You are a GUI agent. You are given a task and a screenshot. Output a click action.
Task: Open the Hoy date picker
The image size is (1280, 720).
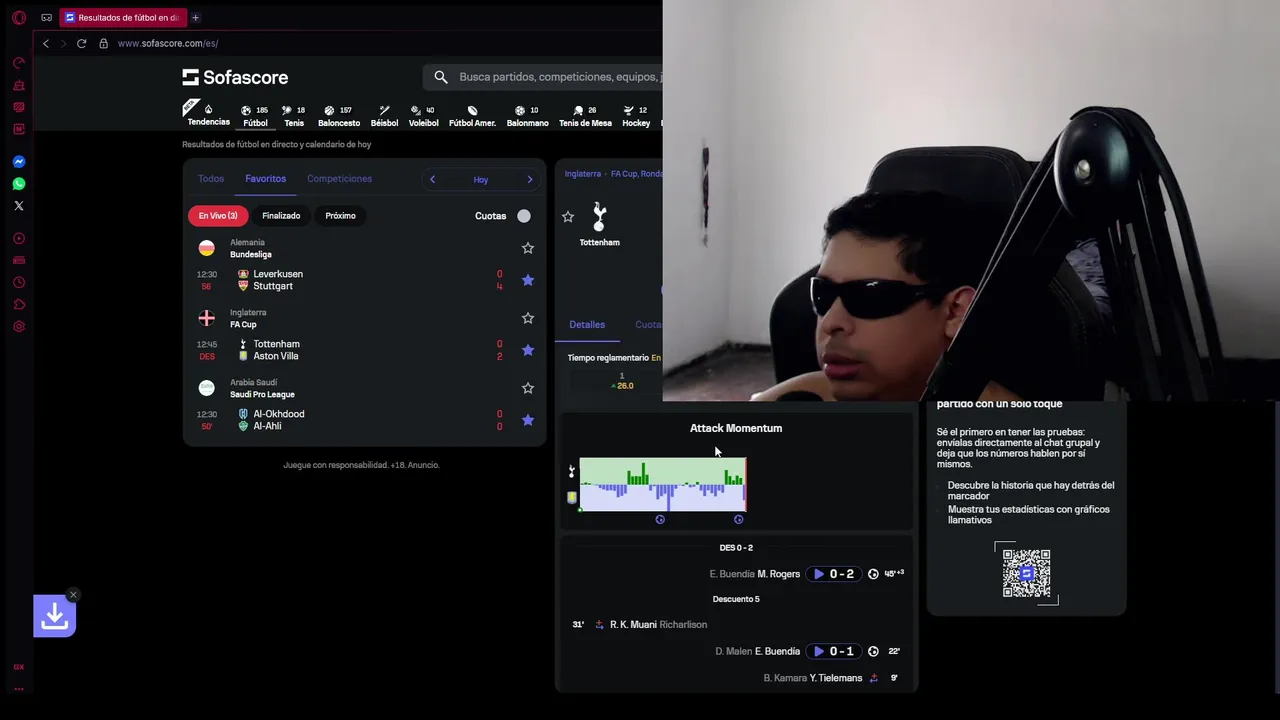pos(481,180)
